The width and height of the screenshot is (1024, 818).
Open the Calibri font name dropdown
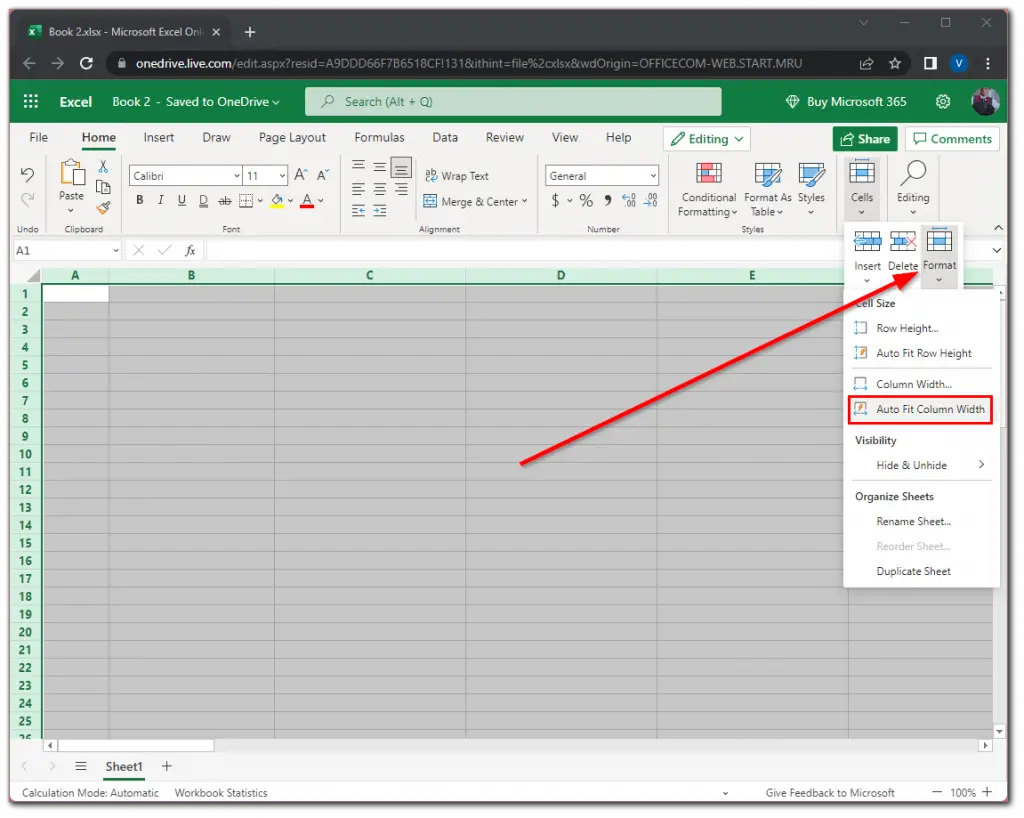click(x=236, y=176)
